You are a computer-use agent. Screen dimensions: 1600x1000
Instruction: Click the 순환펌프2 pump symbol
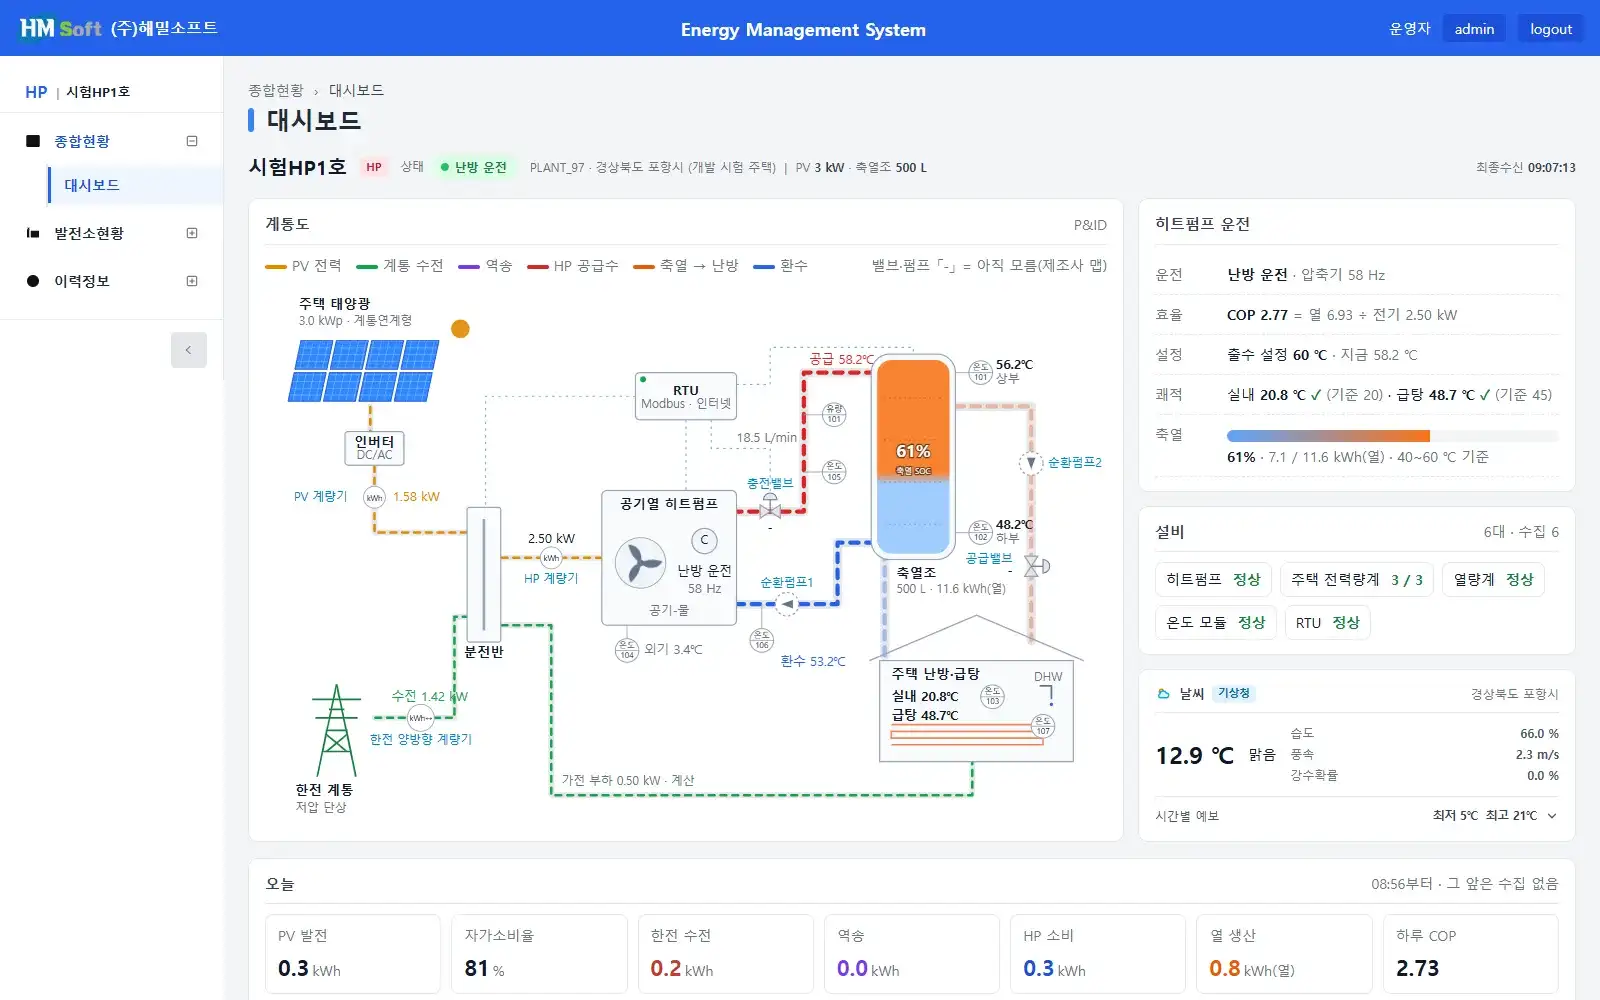[x=1031, y=463]
